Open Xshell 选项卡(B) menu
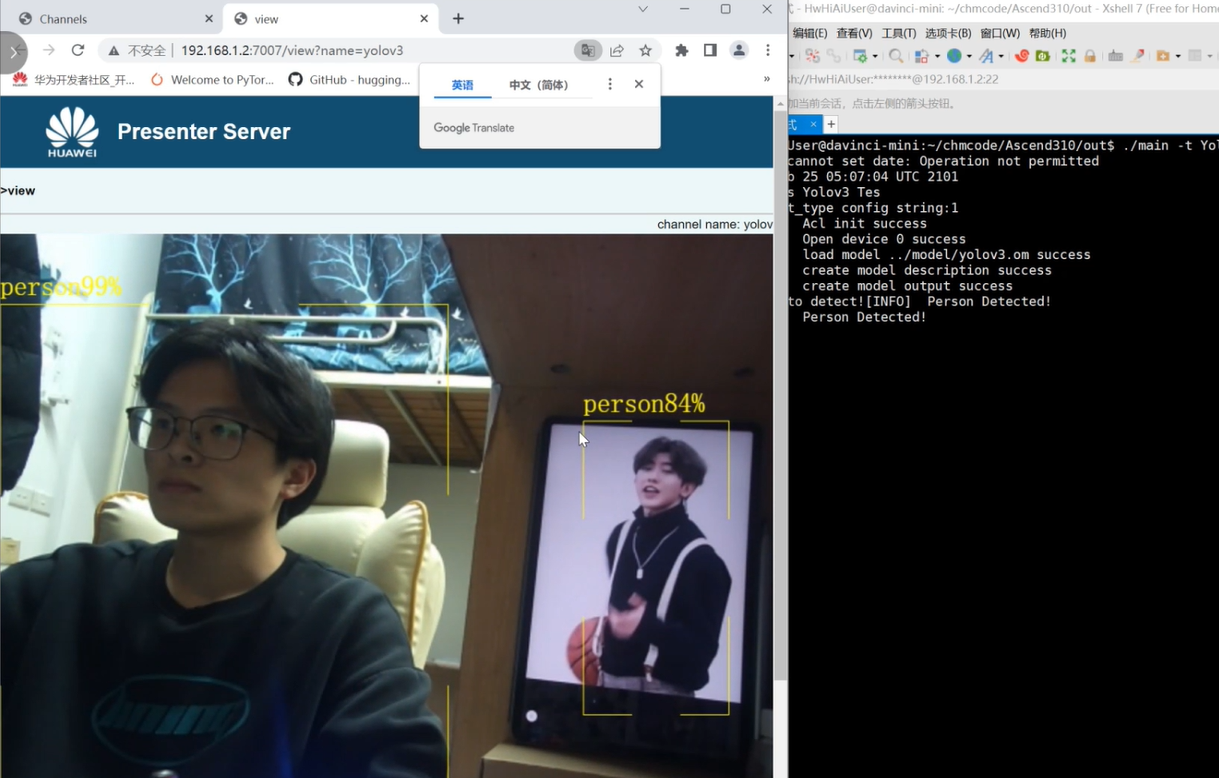Viewport: 1219px width, 778px height. (948, 33)
